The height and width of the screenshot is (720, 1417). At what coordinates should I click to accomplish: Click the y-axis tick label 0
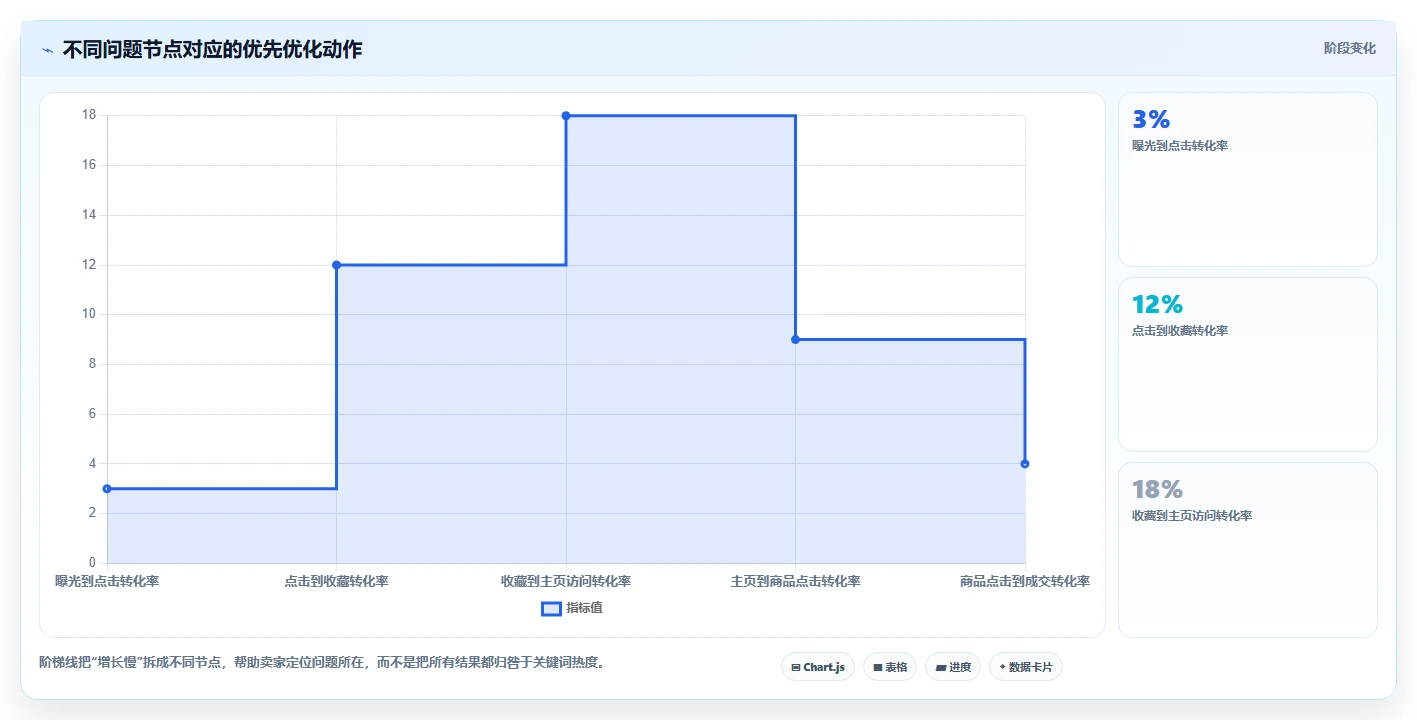click(x=92, y=563)
